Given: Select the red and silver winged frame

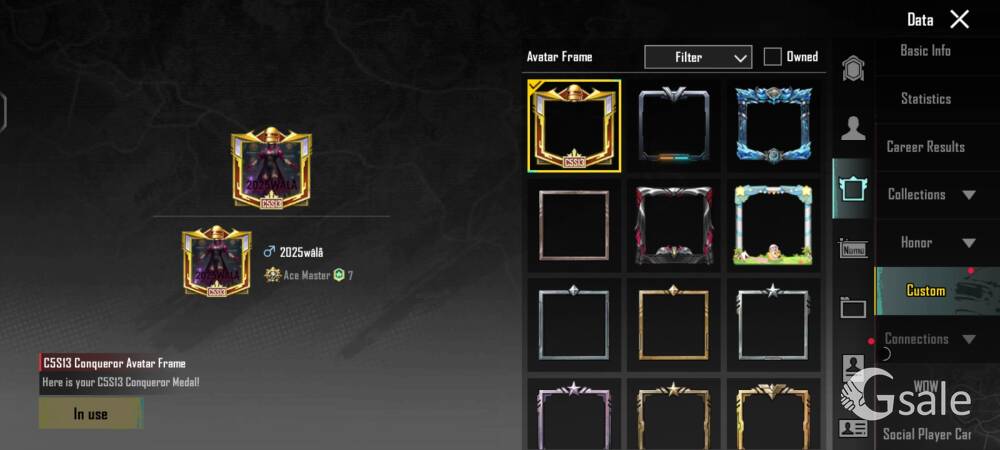Looking at the screenshot, I should coord(673,226).
